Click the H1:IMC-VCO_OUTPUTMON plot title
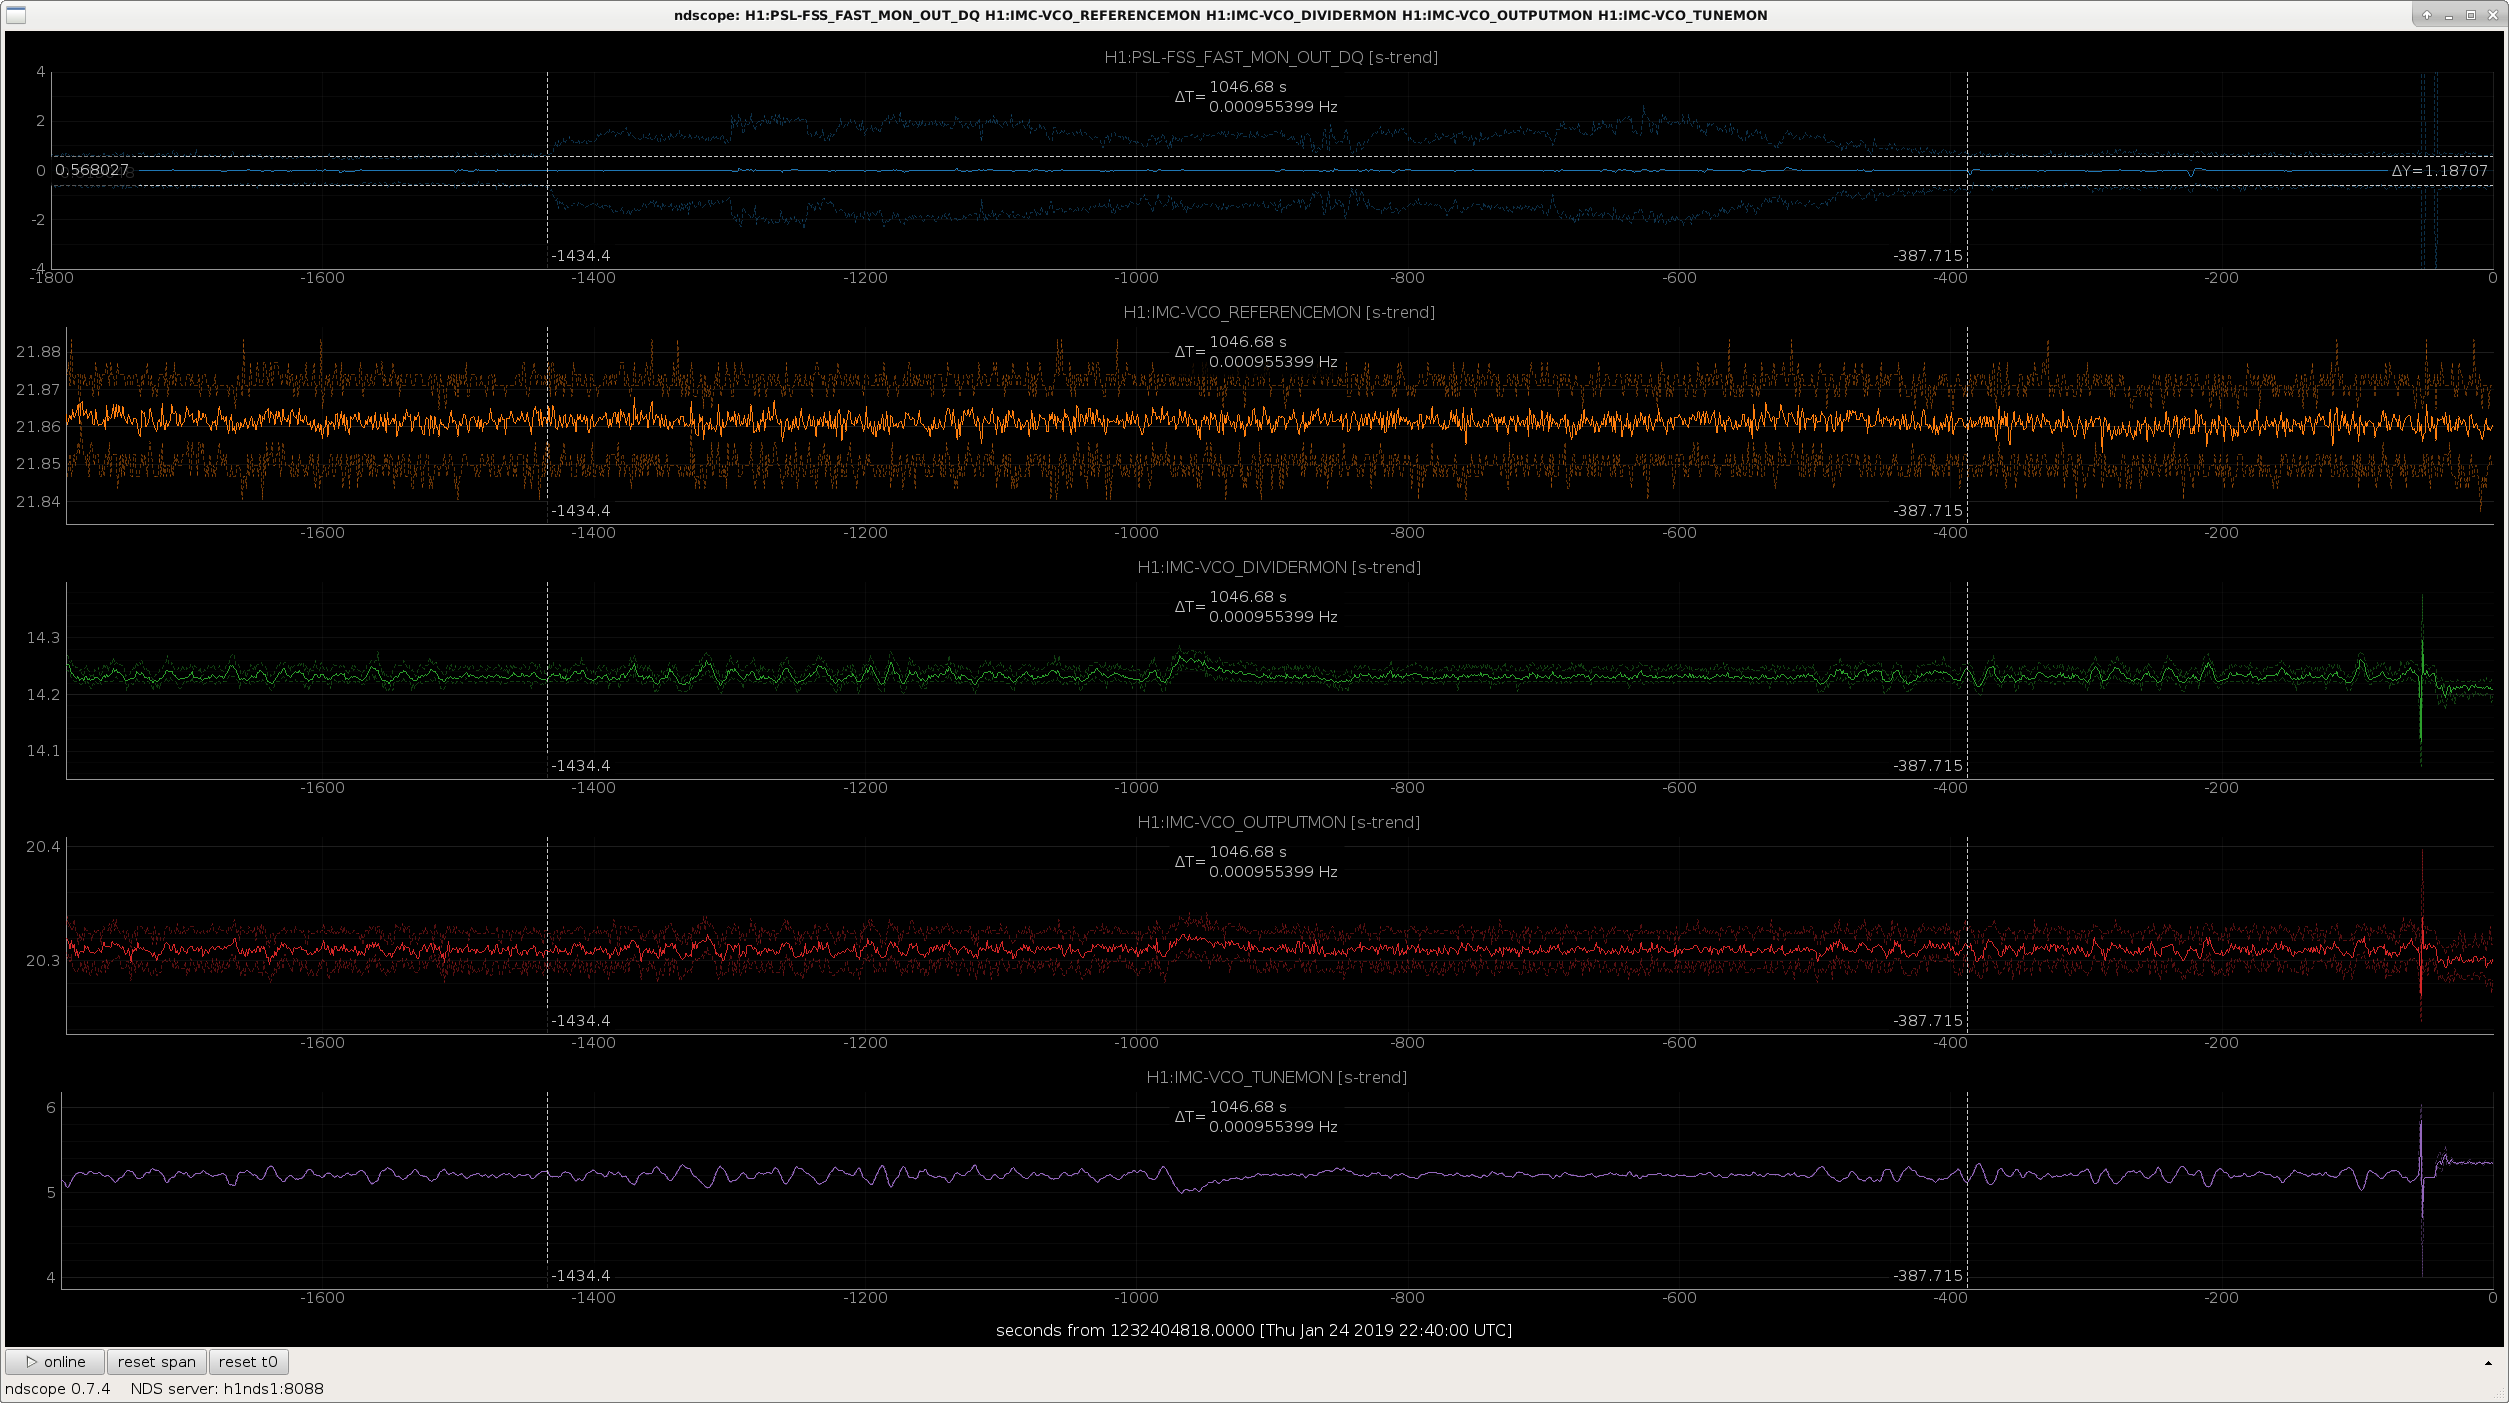Screen dimensions: 2509x1403 1278,822
